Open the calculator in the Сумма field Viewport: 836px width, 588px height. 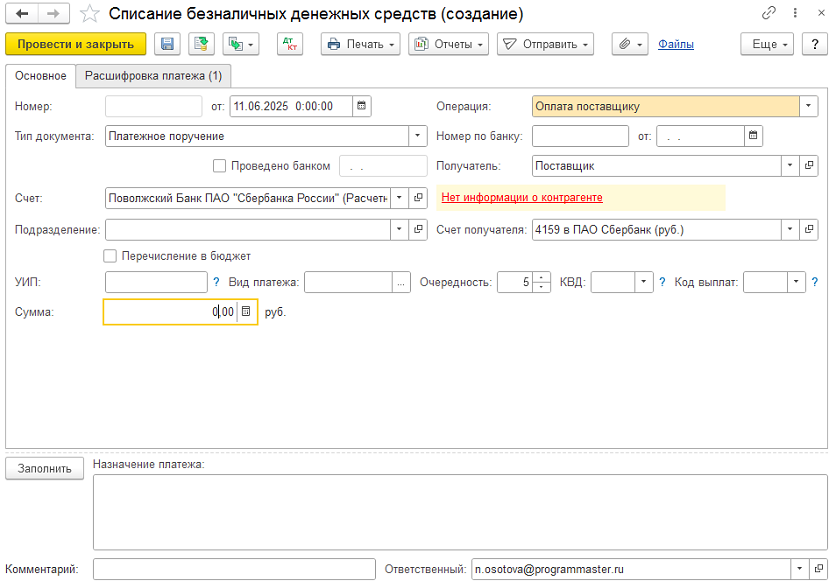pos(247,312)
